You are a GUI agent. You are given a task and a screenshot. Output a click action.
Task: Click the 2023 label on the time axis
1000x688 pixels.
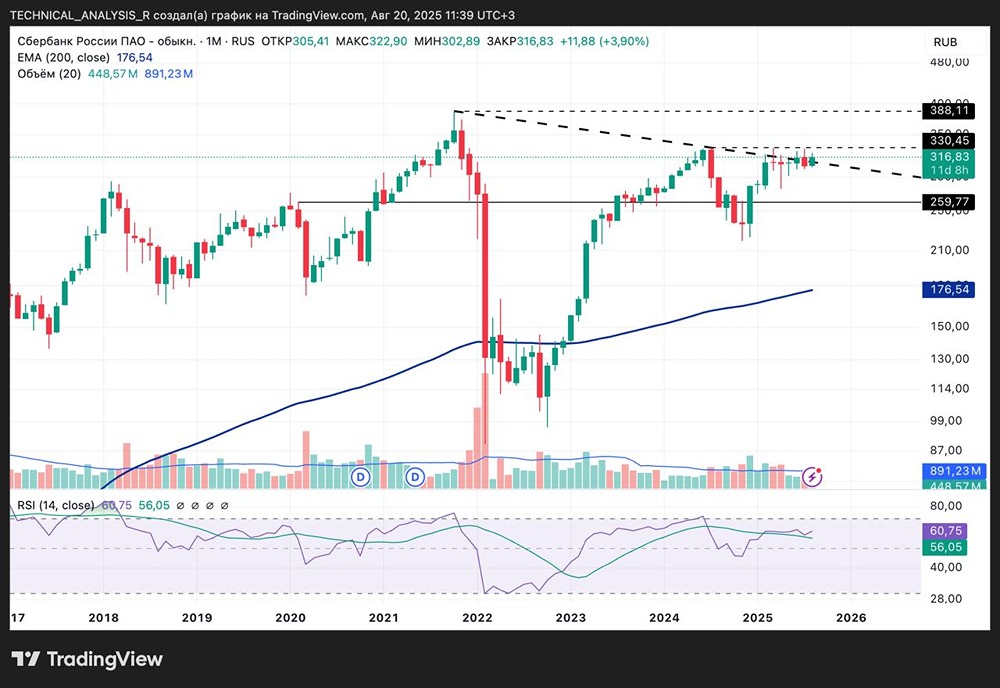click(x=571, y=618)
